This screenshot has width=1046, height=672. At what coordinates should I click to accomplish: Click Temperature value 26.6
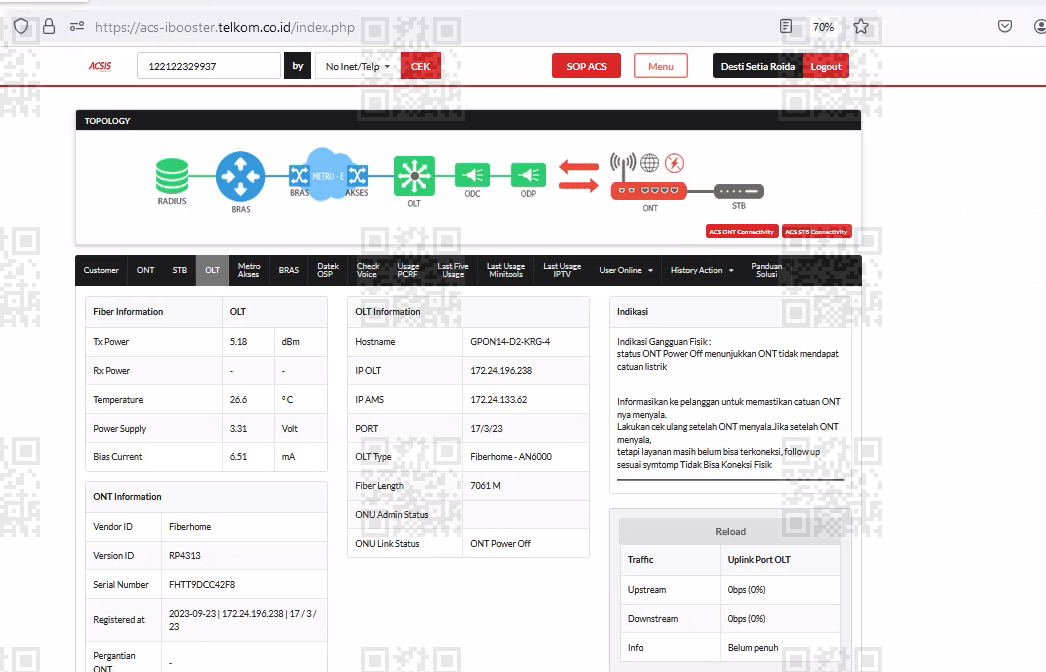(238, 400)
